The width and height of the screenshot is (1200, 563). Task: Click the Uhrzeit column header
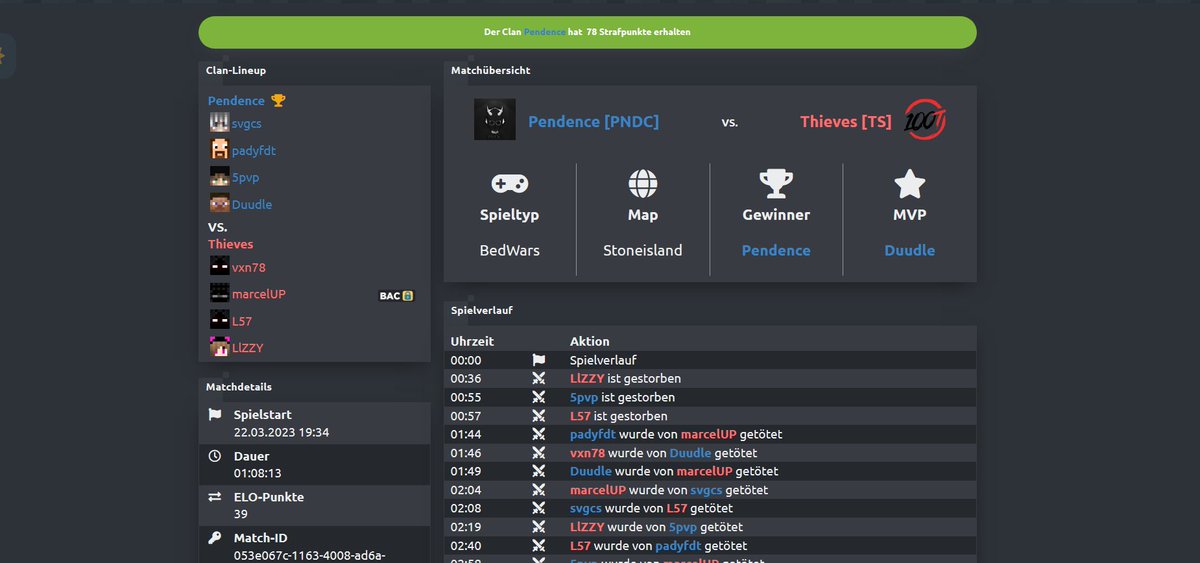coord(472,341)
